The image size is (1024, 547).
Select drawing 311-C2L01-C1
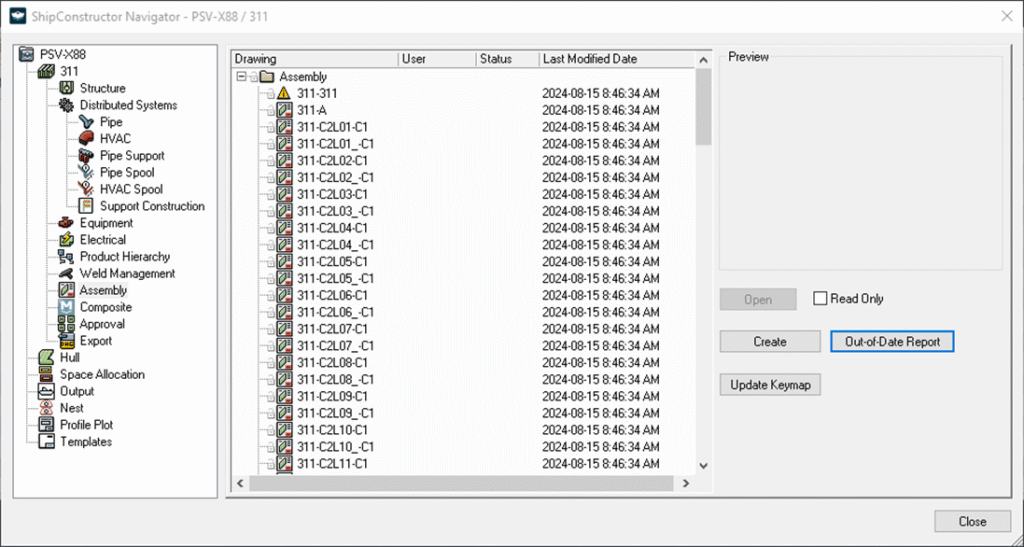click(332, 127)
